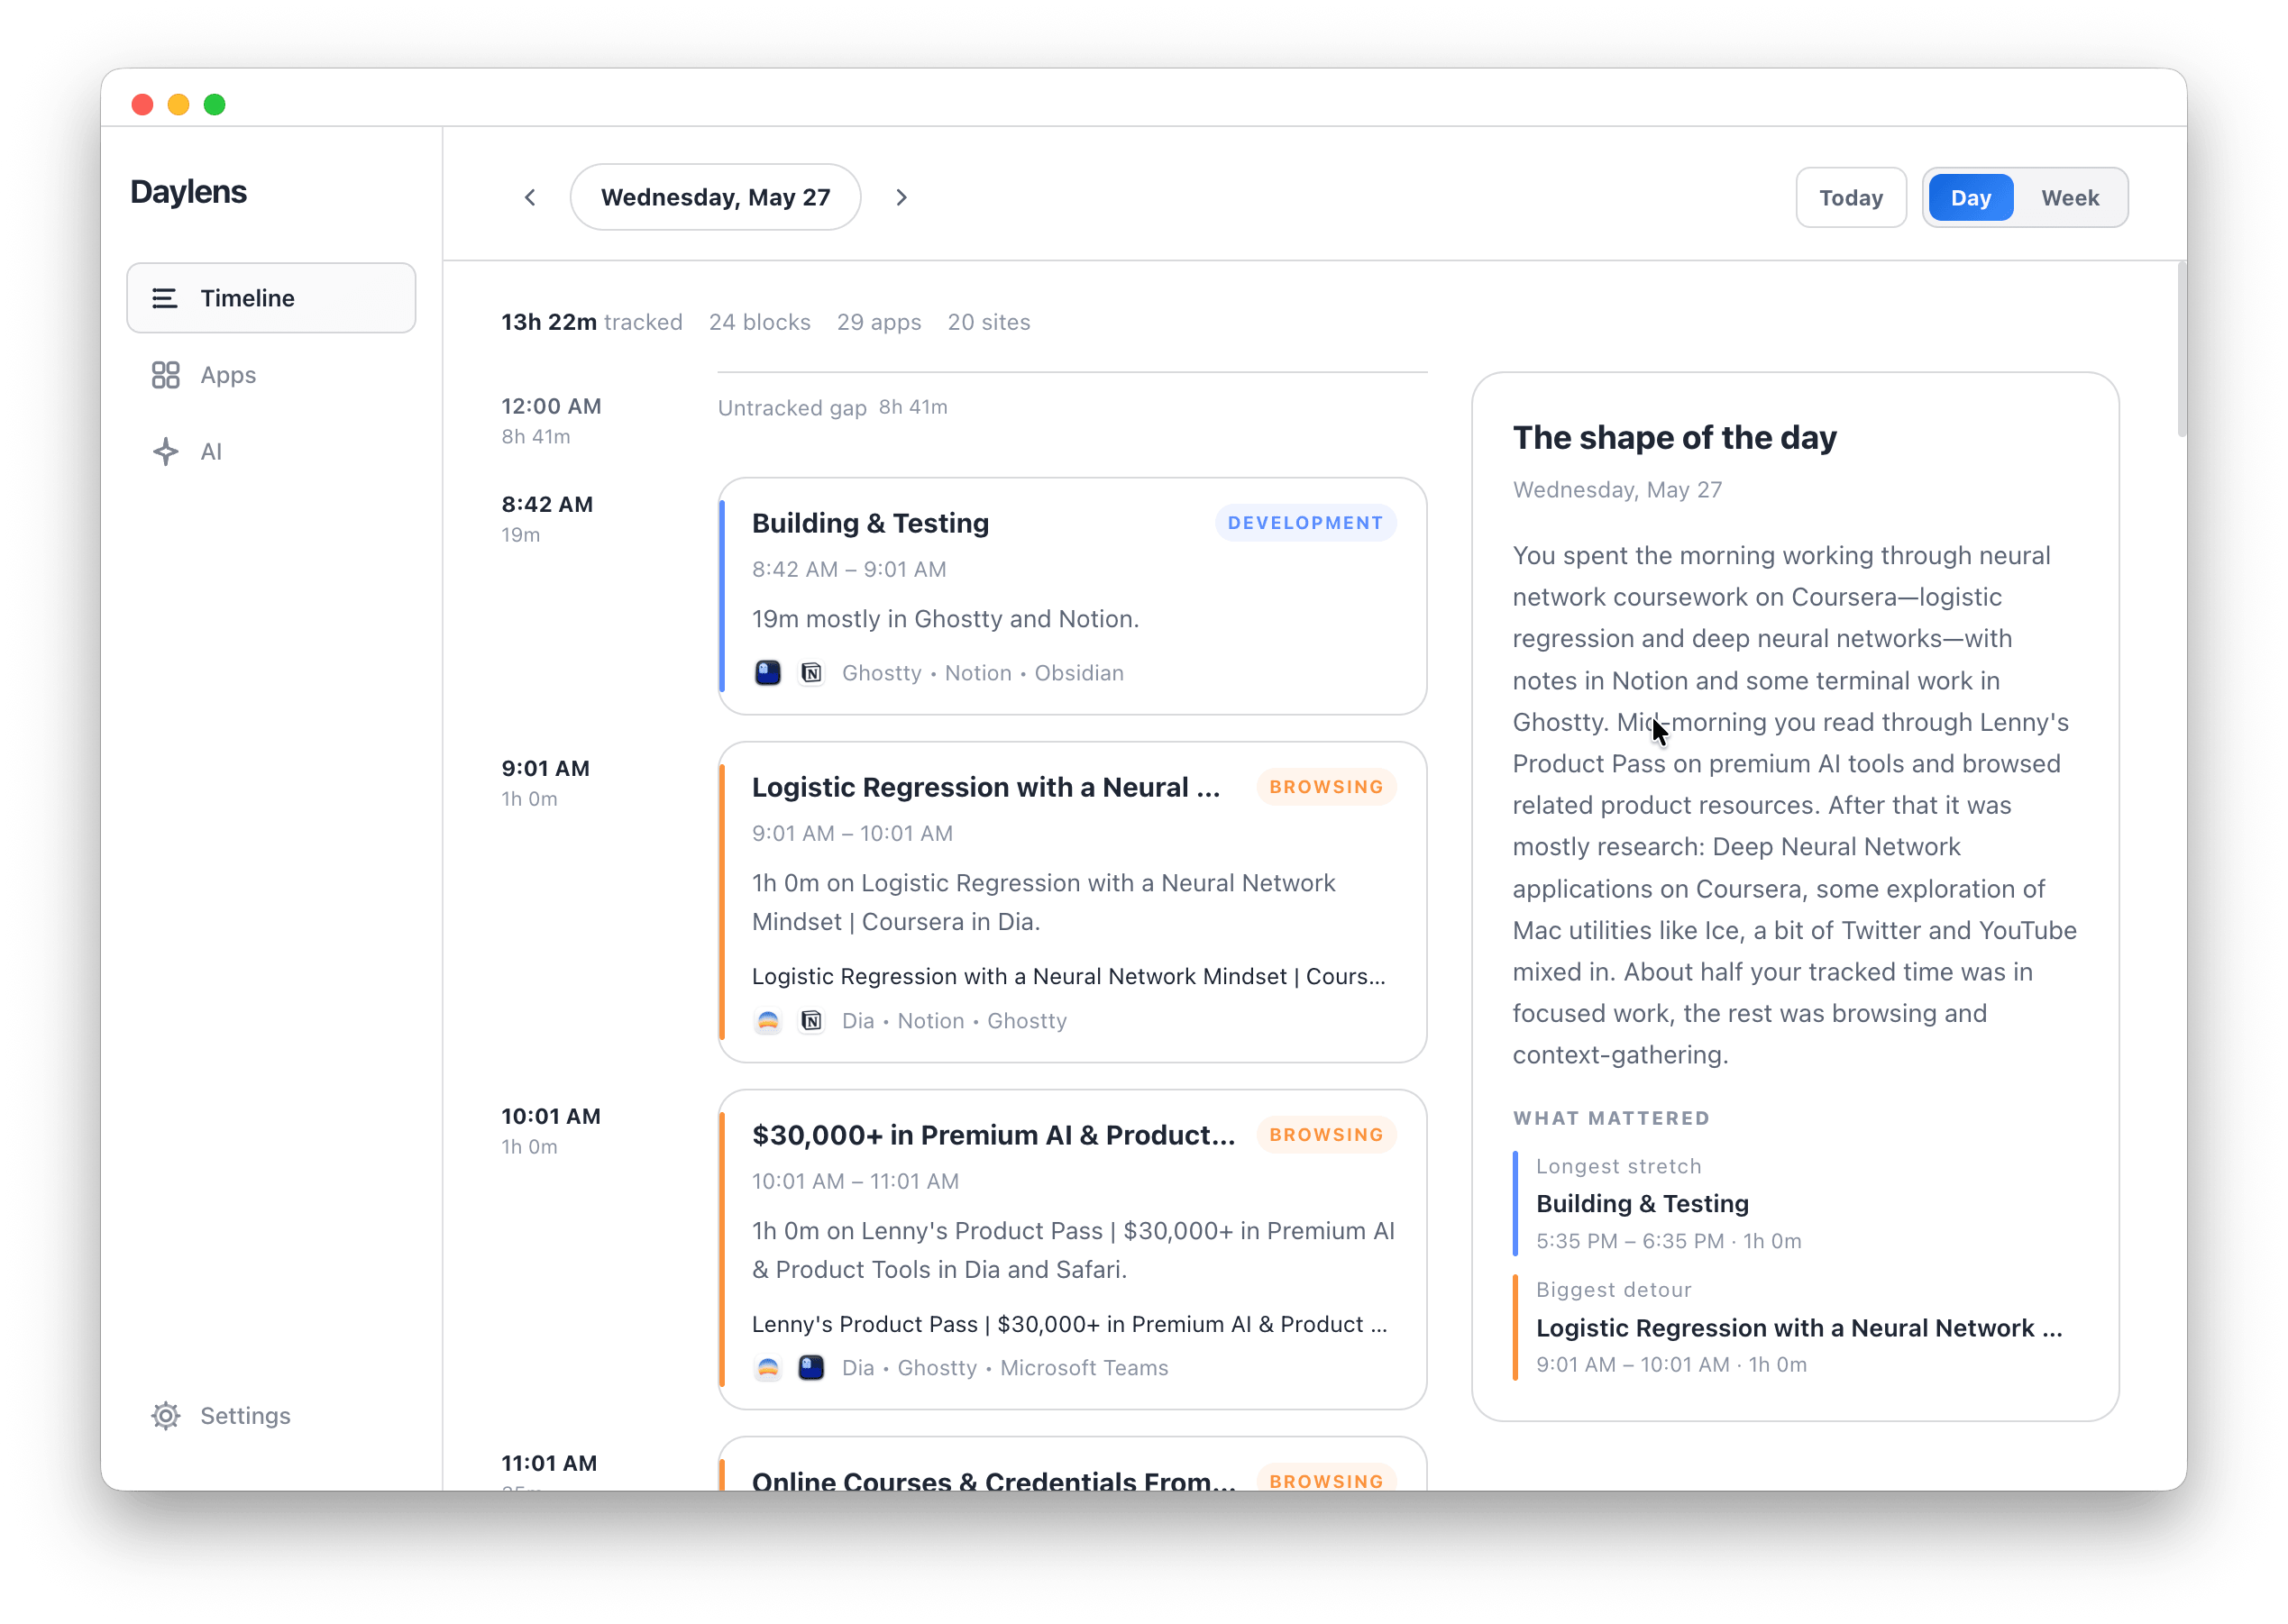Click the Lenny's Product Pass page title line
The width and height of the screenshot is (2288, 1624).
[1070, 1324]
